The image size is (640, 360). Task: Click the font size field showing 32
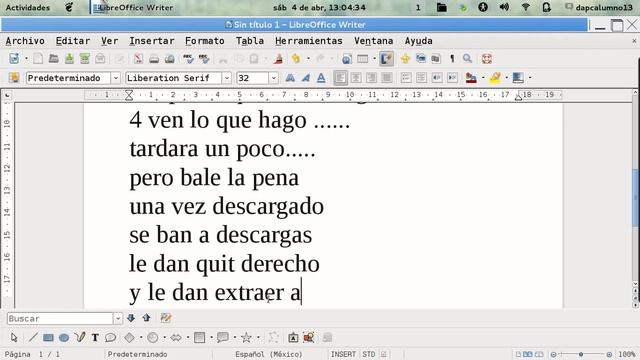pos(252,78)
